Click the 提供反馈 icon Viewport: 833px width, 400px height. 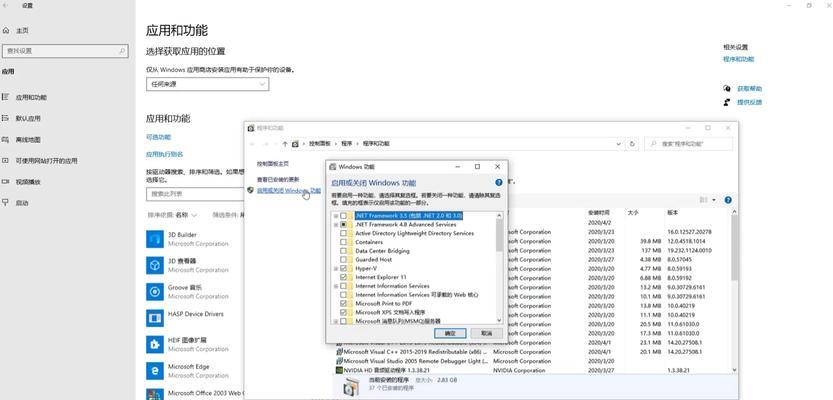tap(727, 102)
